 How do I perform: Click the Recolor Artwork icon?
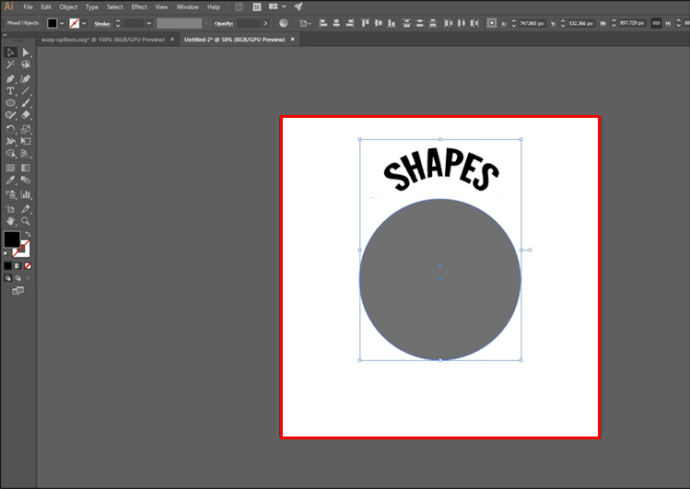pos(284,23)
